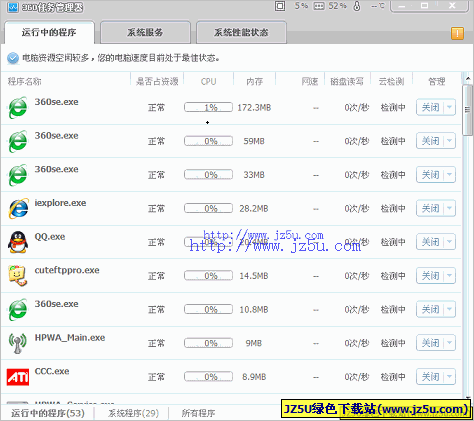Click 关闭 for HPWA_Main.exe
Viewport: 474px width, 421px height.
[x=430, y=343]
